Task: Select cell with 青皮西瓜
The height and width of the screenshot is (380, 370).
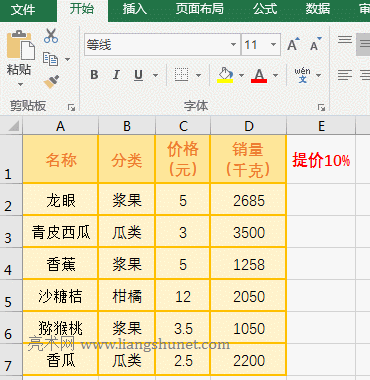Action: click(x=60, y=232)
